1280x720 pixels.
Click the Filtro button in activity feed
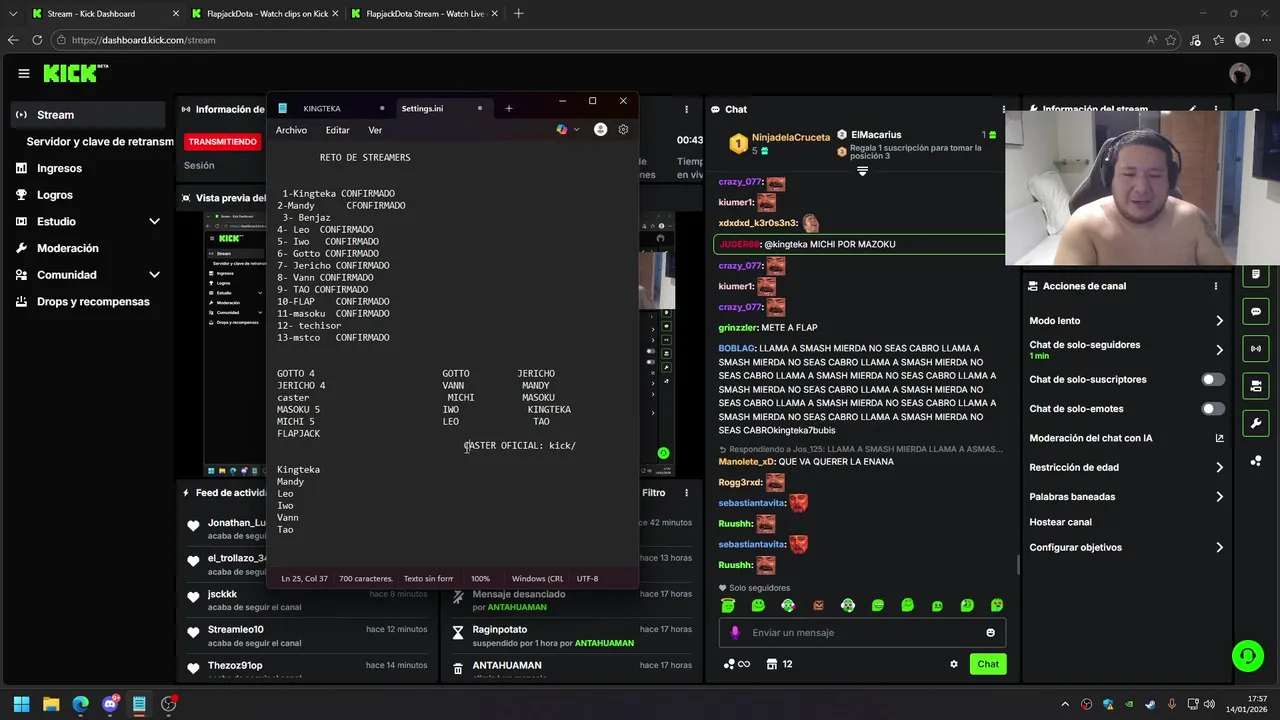(x=653, y=493)
